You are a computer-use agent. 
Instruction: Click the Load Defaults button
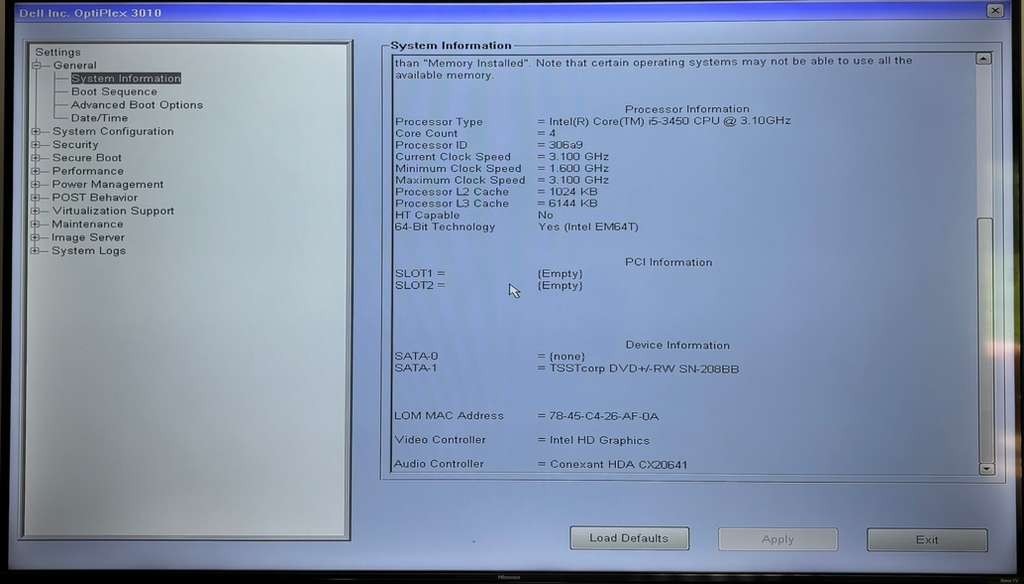(630, 538)
